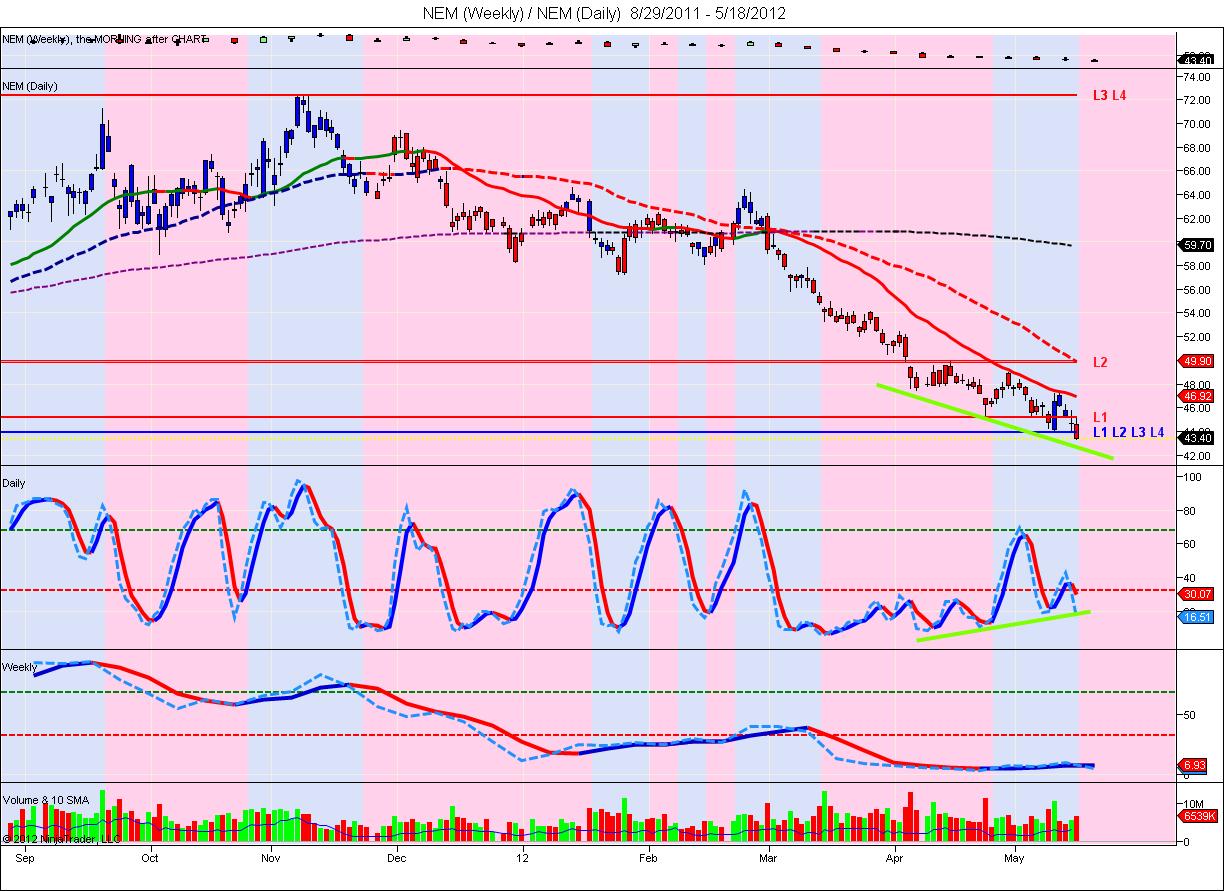The height and width of the screenshot is (891, 1224).
Task: Select the 'Nov' date axis label
Action: 269,858
